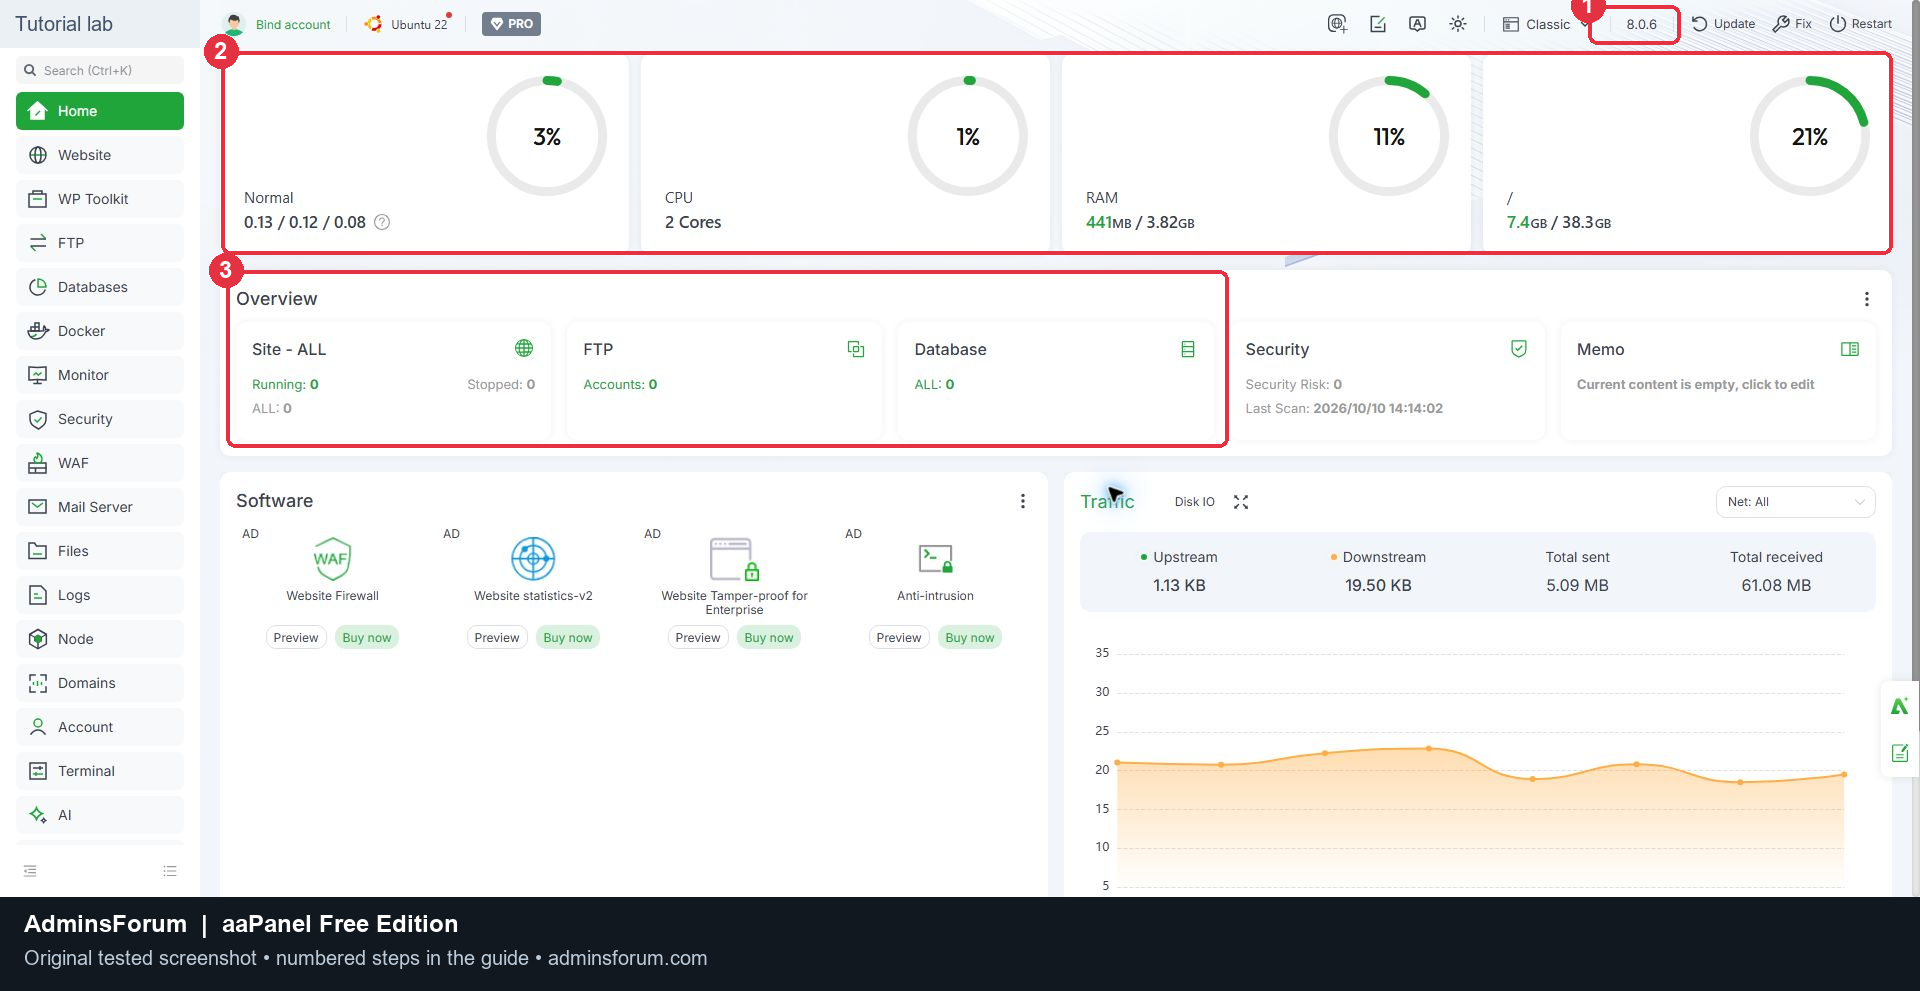The height and width of the screenshot is (991, 1920).
Task: Click the Monitor icon in sidebar
Action: point(38,375)
